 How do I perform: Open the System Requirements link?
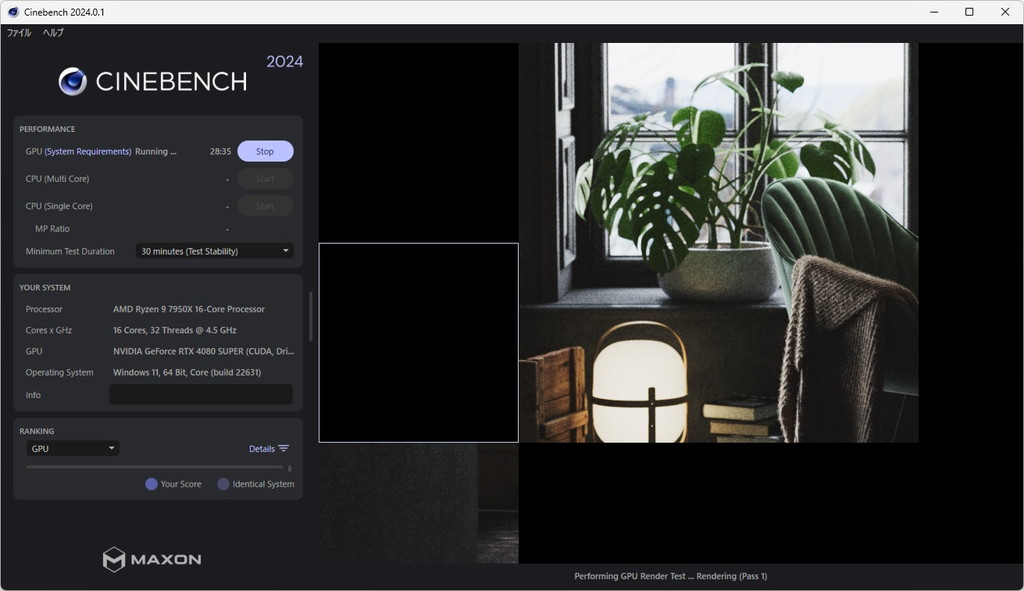tap(88, 152)
